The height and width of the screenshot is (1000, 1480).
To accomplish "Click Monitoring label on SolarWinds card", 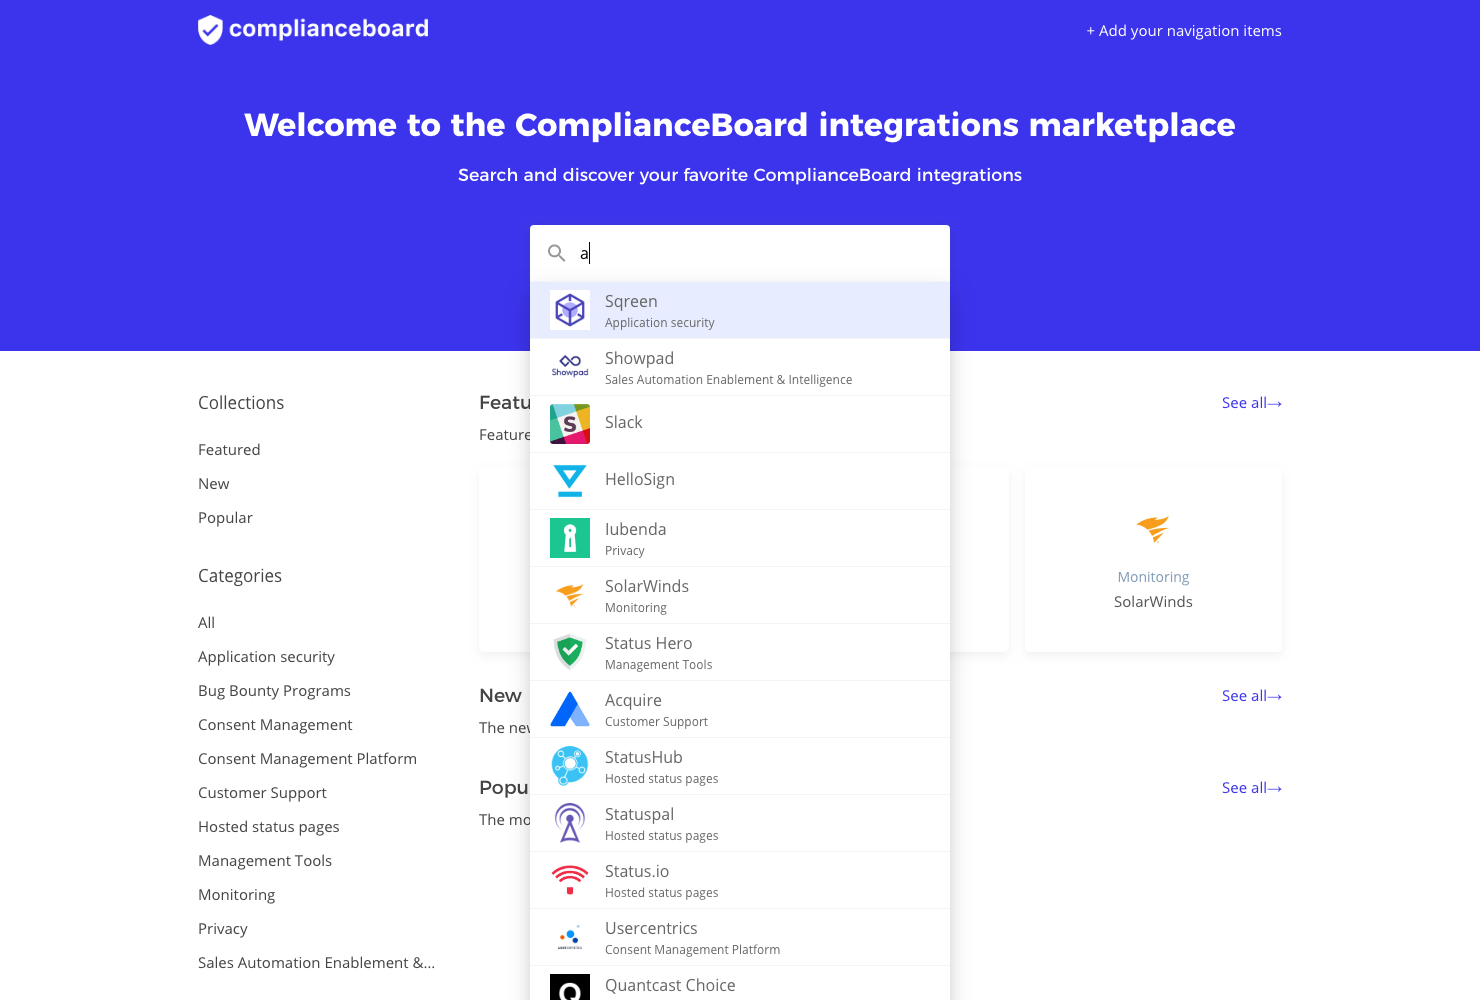I will 1153,577.
